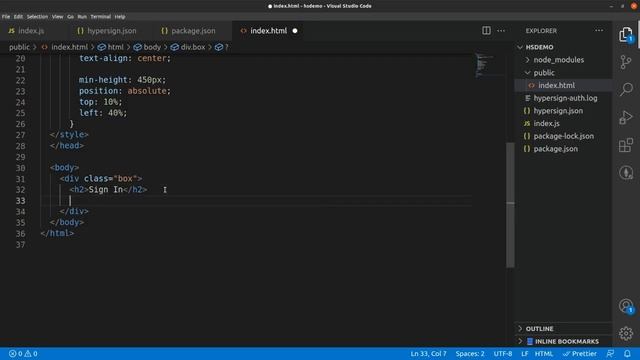Image resolution: width=640 pixels, height=360 pixels.
Task: Collapse the HSDEMO folder section
Action: pos(563,47)
